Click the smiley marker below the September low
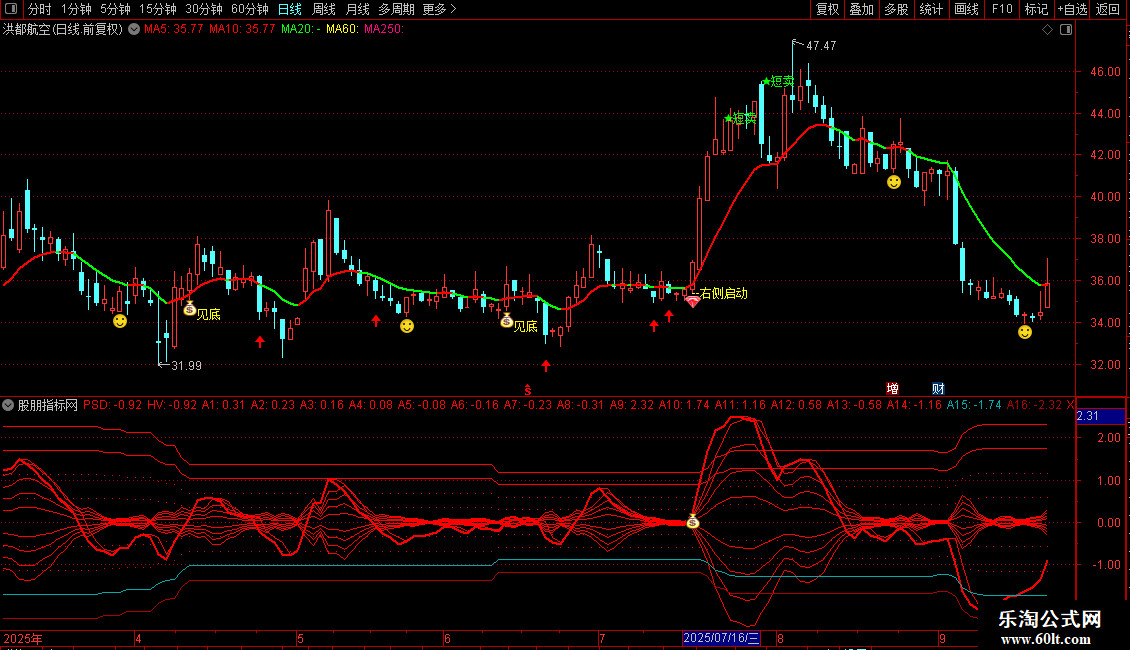 pyautogui.click(x=1025, y=332)
